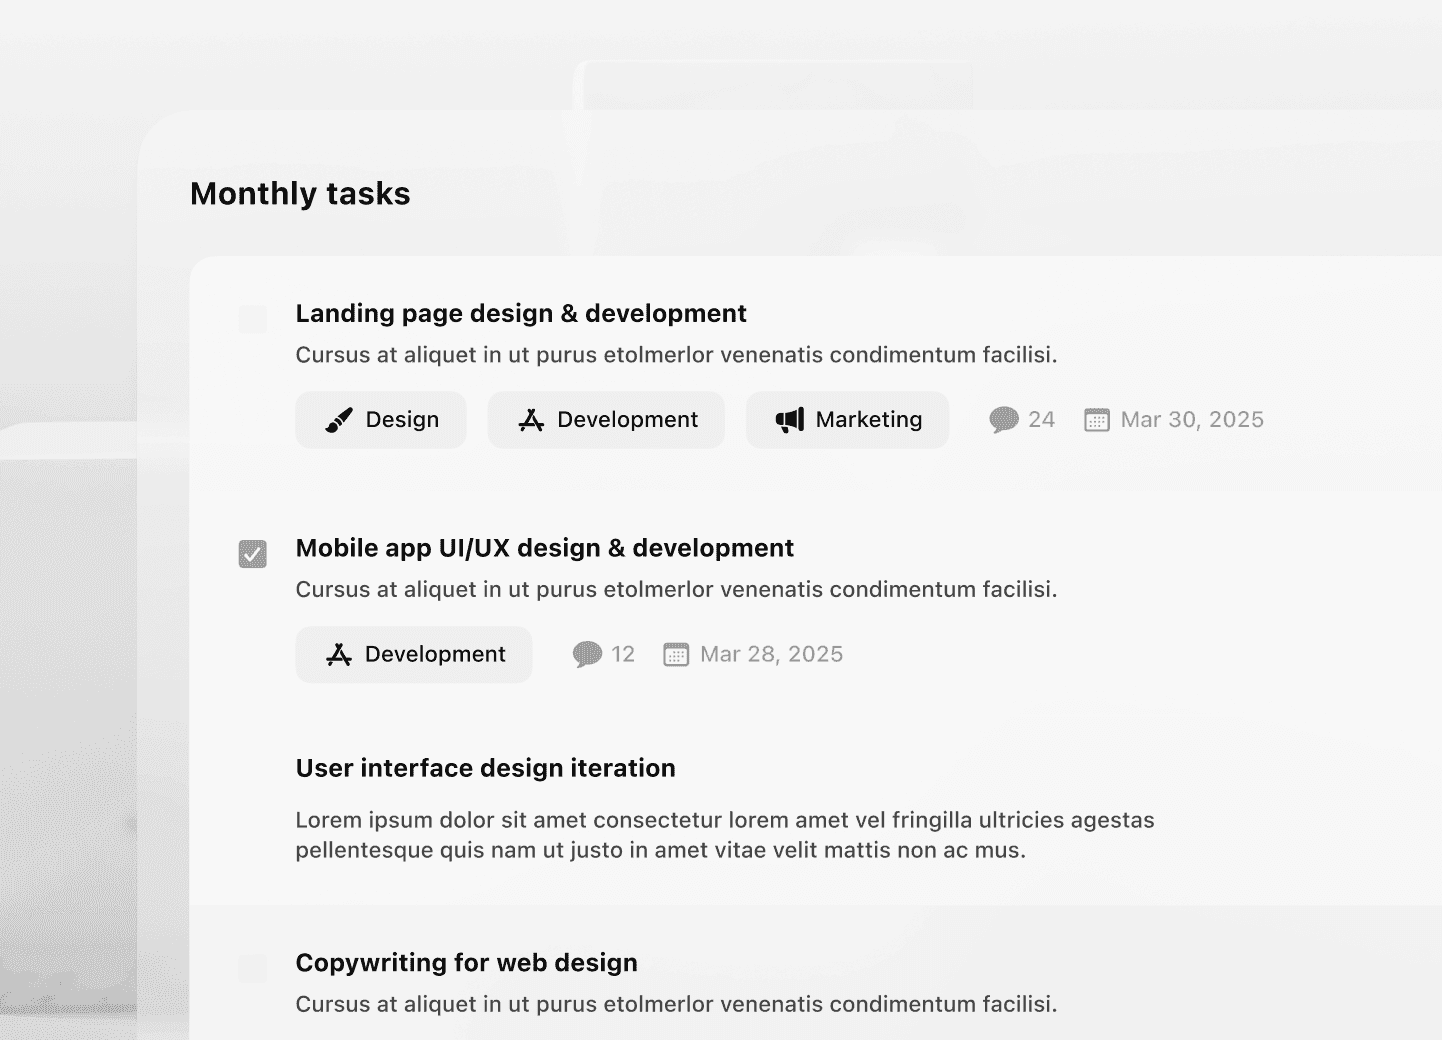Uncheck the Mobile app UI/UX design checkbox
Image resolution: width=1442 pixels, height=1040 pixels.
click(253, 554)
